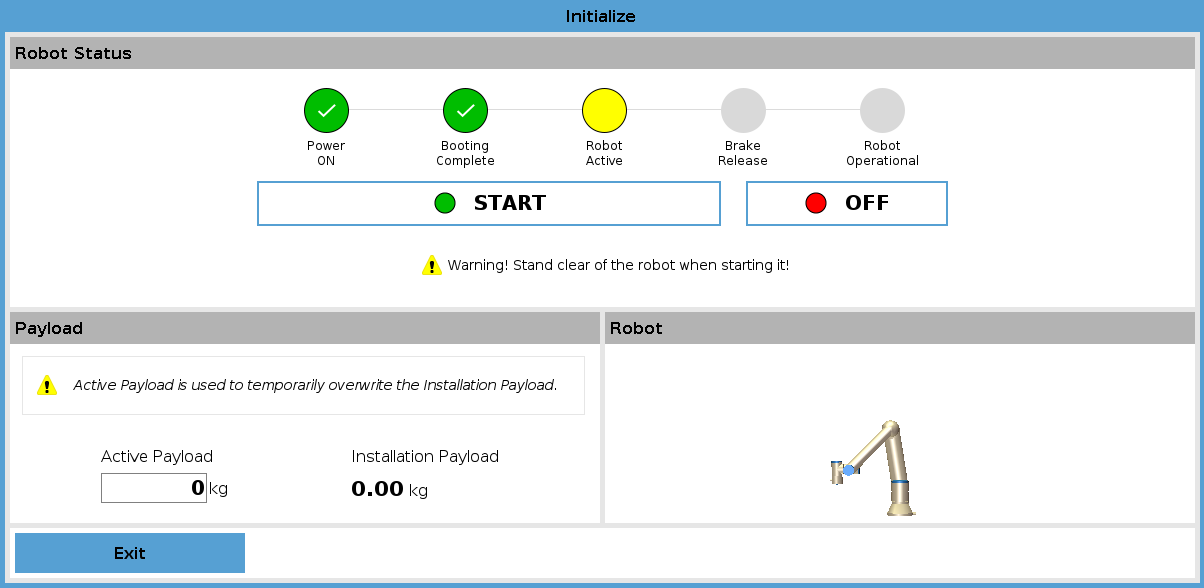
Task: Click the Initialize title bar
Action: point(601,16)
